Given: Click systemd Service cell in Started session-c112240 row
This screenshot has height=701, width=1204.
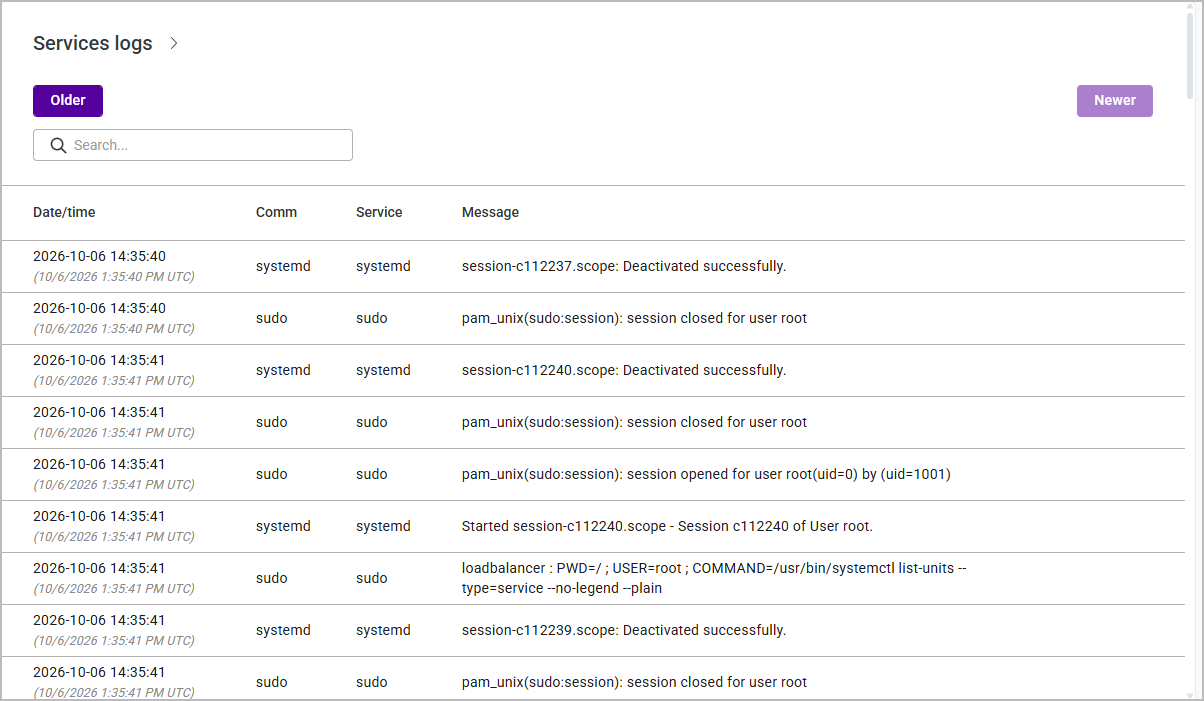Looking at the screenshot, I should pyautogui.click(x=383, y=526).
